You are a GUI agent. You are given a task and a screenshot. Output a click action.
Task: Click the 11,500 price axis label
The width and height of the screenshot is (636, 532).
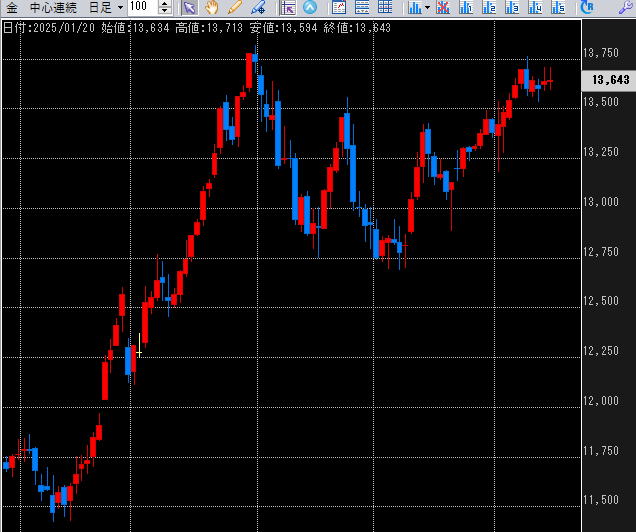coord(601,500)
